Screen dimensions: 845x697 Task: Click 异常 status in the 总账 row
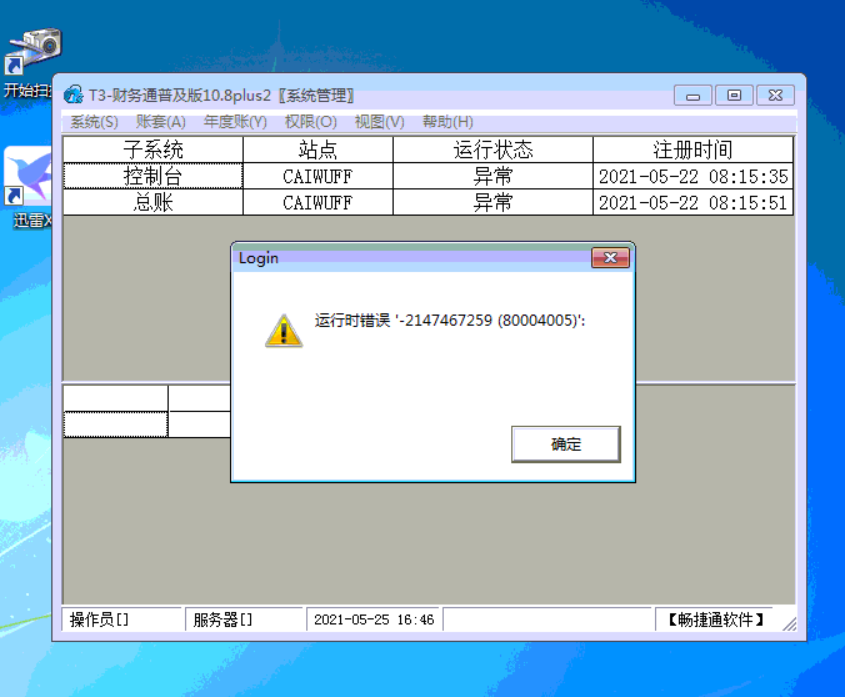(x=493, y=202)
